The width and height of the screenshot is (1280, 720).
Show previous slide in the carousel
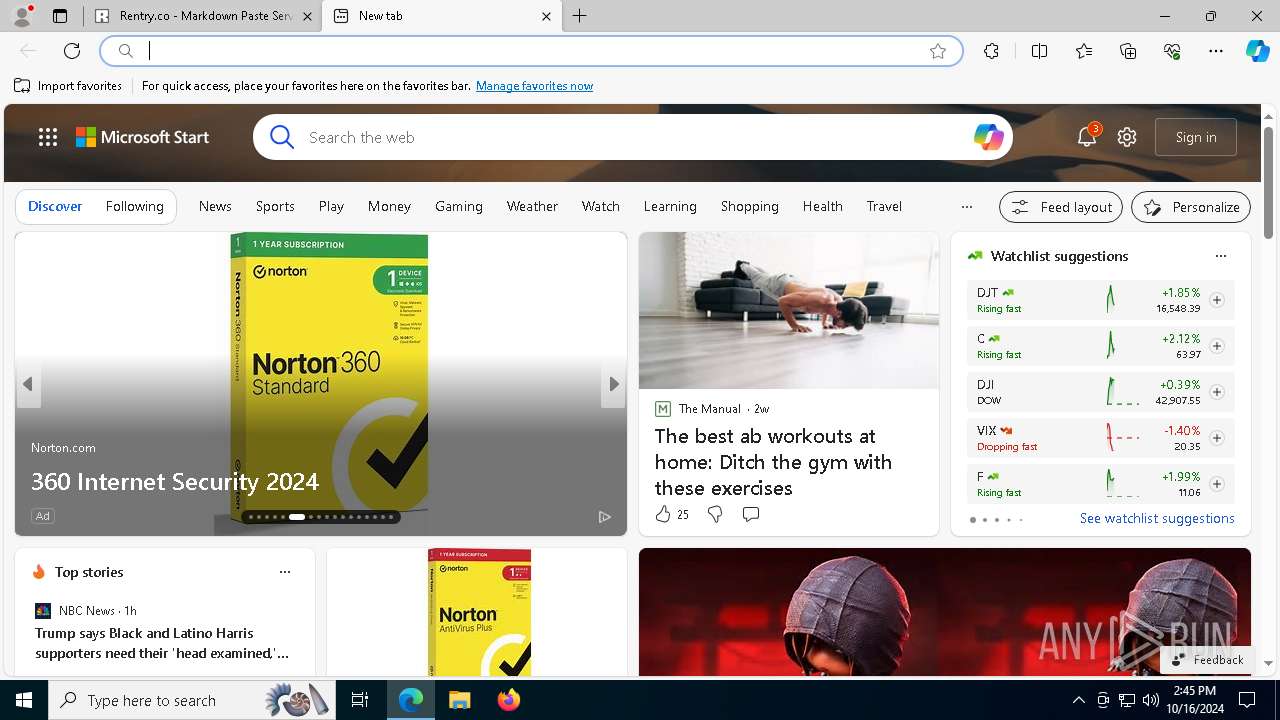(28, 384)
